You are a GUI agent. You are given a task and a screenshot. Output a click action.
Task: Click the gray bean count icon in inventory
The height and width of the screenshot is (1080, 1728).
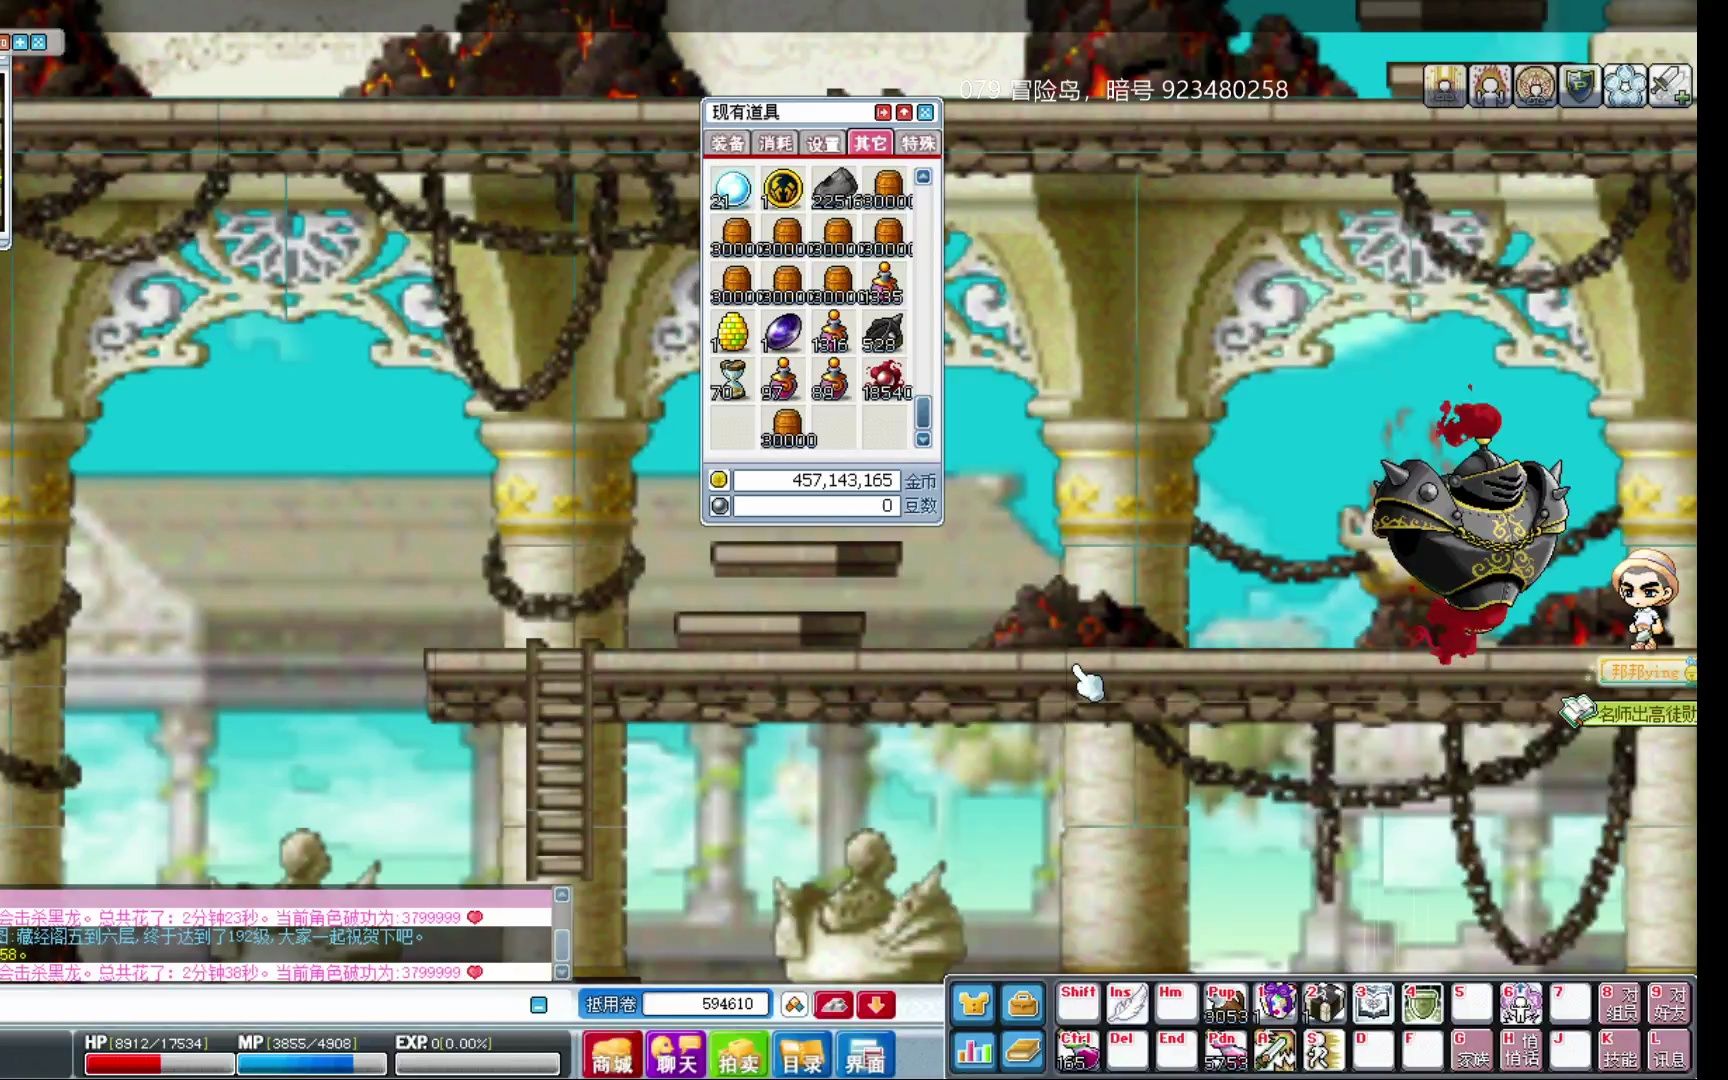(719, 506)
